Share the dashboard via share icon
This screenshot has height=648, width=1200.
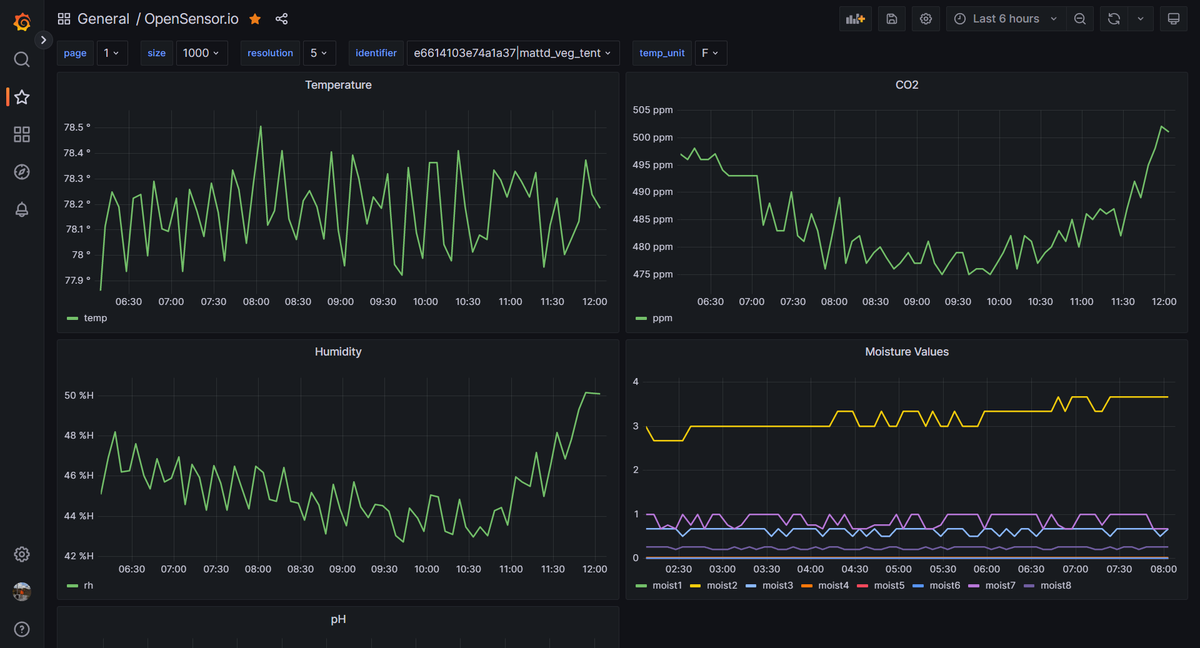[x=282, y=19]
